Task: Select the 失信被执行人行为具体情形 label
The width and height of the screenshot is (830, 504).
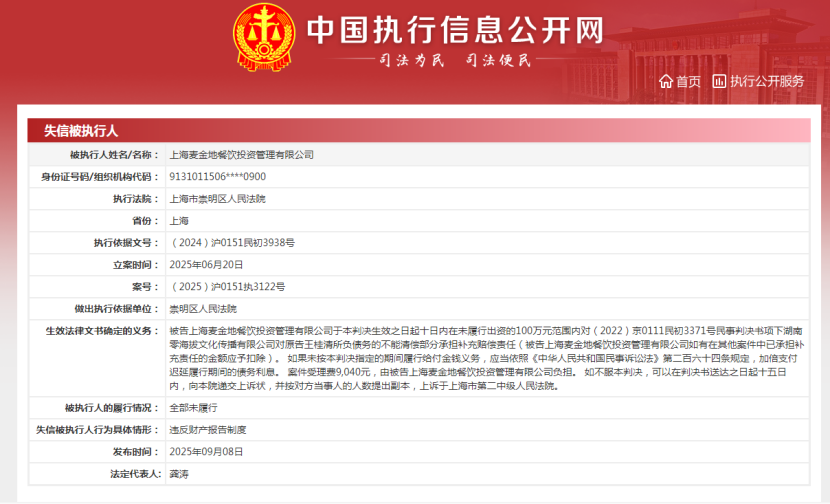Action: (x=97, y=430)
